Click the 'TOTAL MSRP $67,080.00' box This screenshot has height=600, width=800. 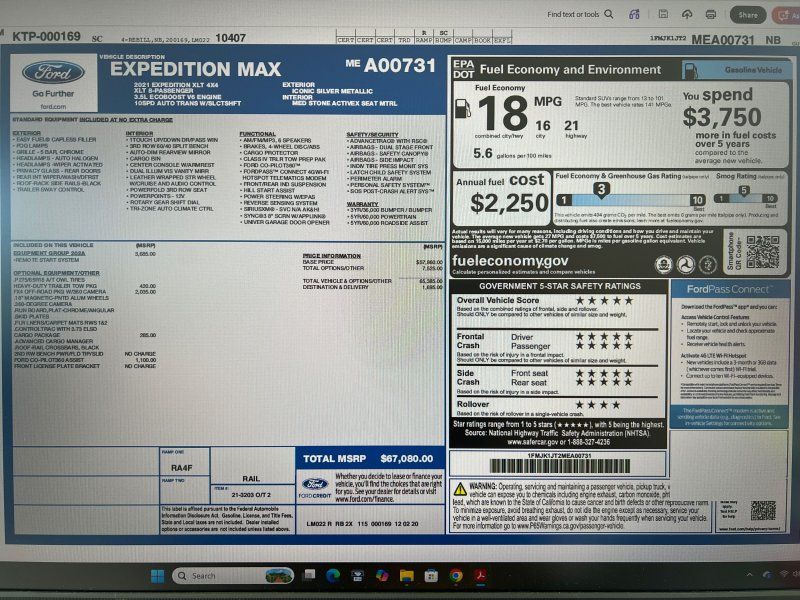[368, 459]
